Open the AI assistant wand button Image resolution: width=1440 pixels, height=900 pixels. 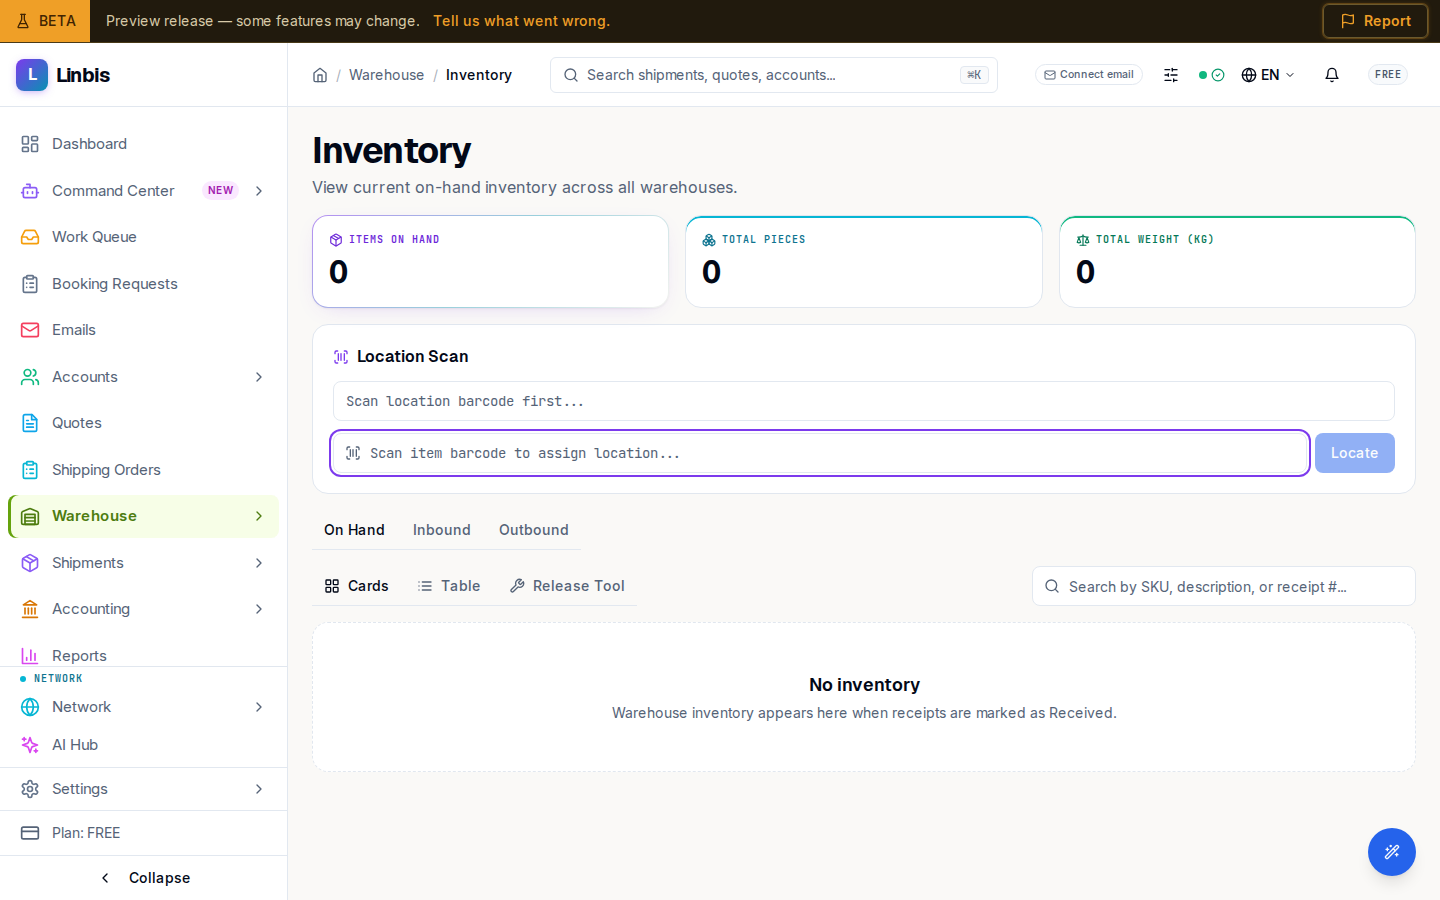click(1392, 852)
